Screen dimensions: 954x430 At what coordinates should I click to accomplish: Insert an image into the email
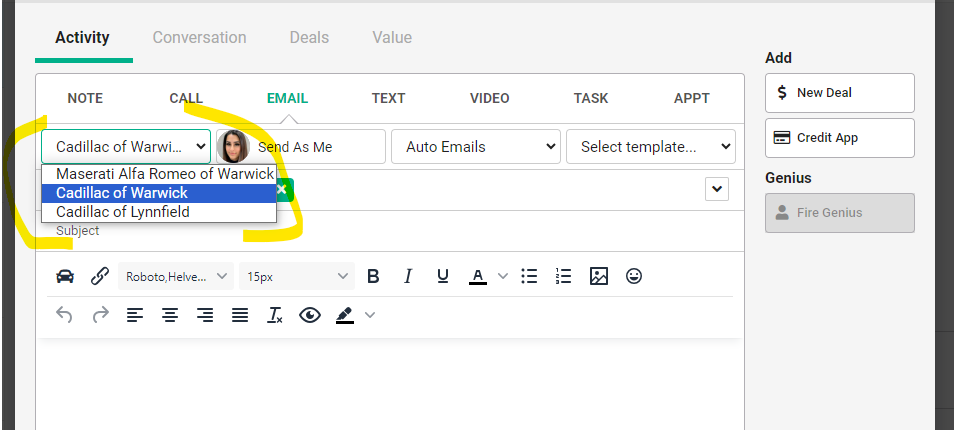click(598, 276)
